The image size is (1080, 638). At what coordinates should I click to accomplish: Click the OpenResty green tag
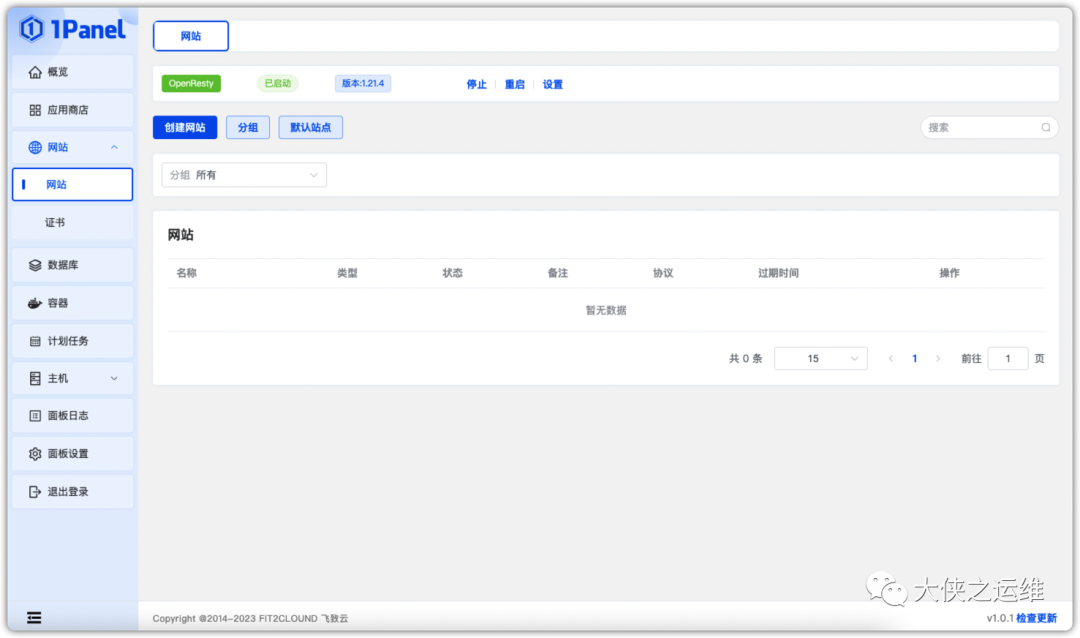point(191,83)
